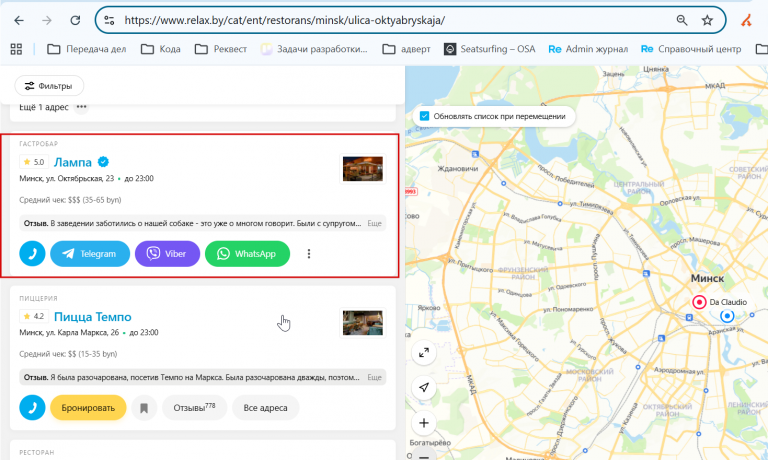Click the Лампа 5.0 star rating badge

[x=34, y=162]
